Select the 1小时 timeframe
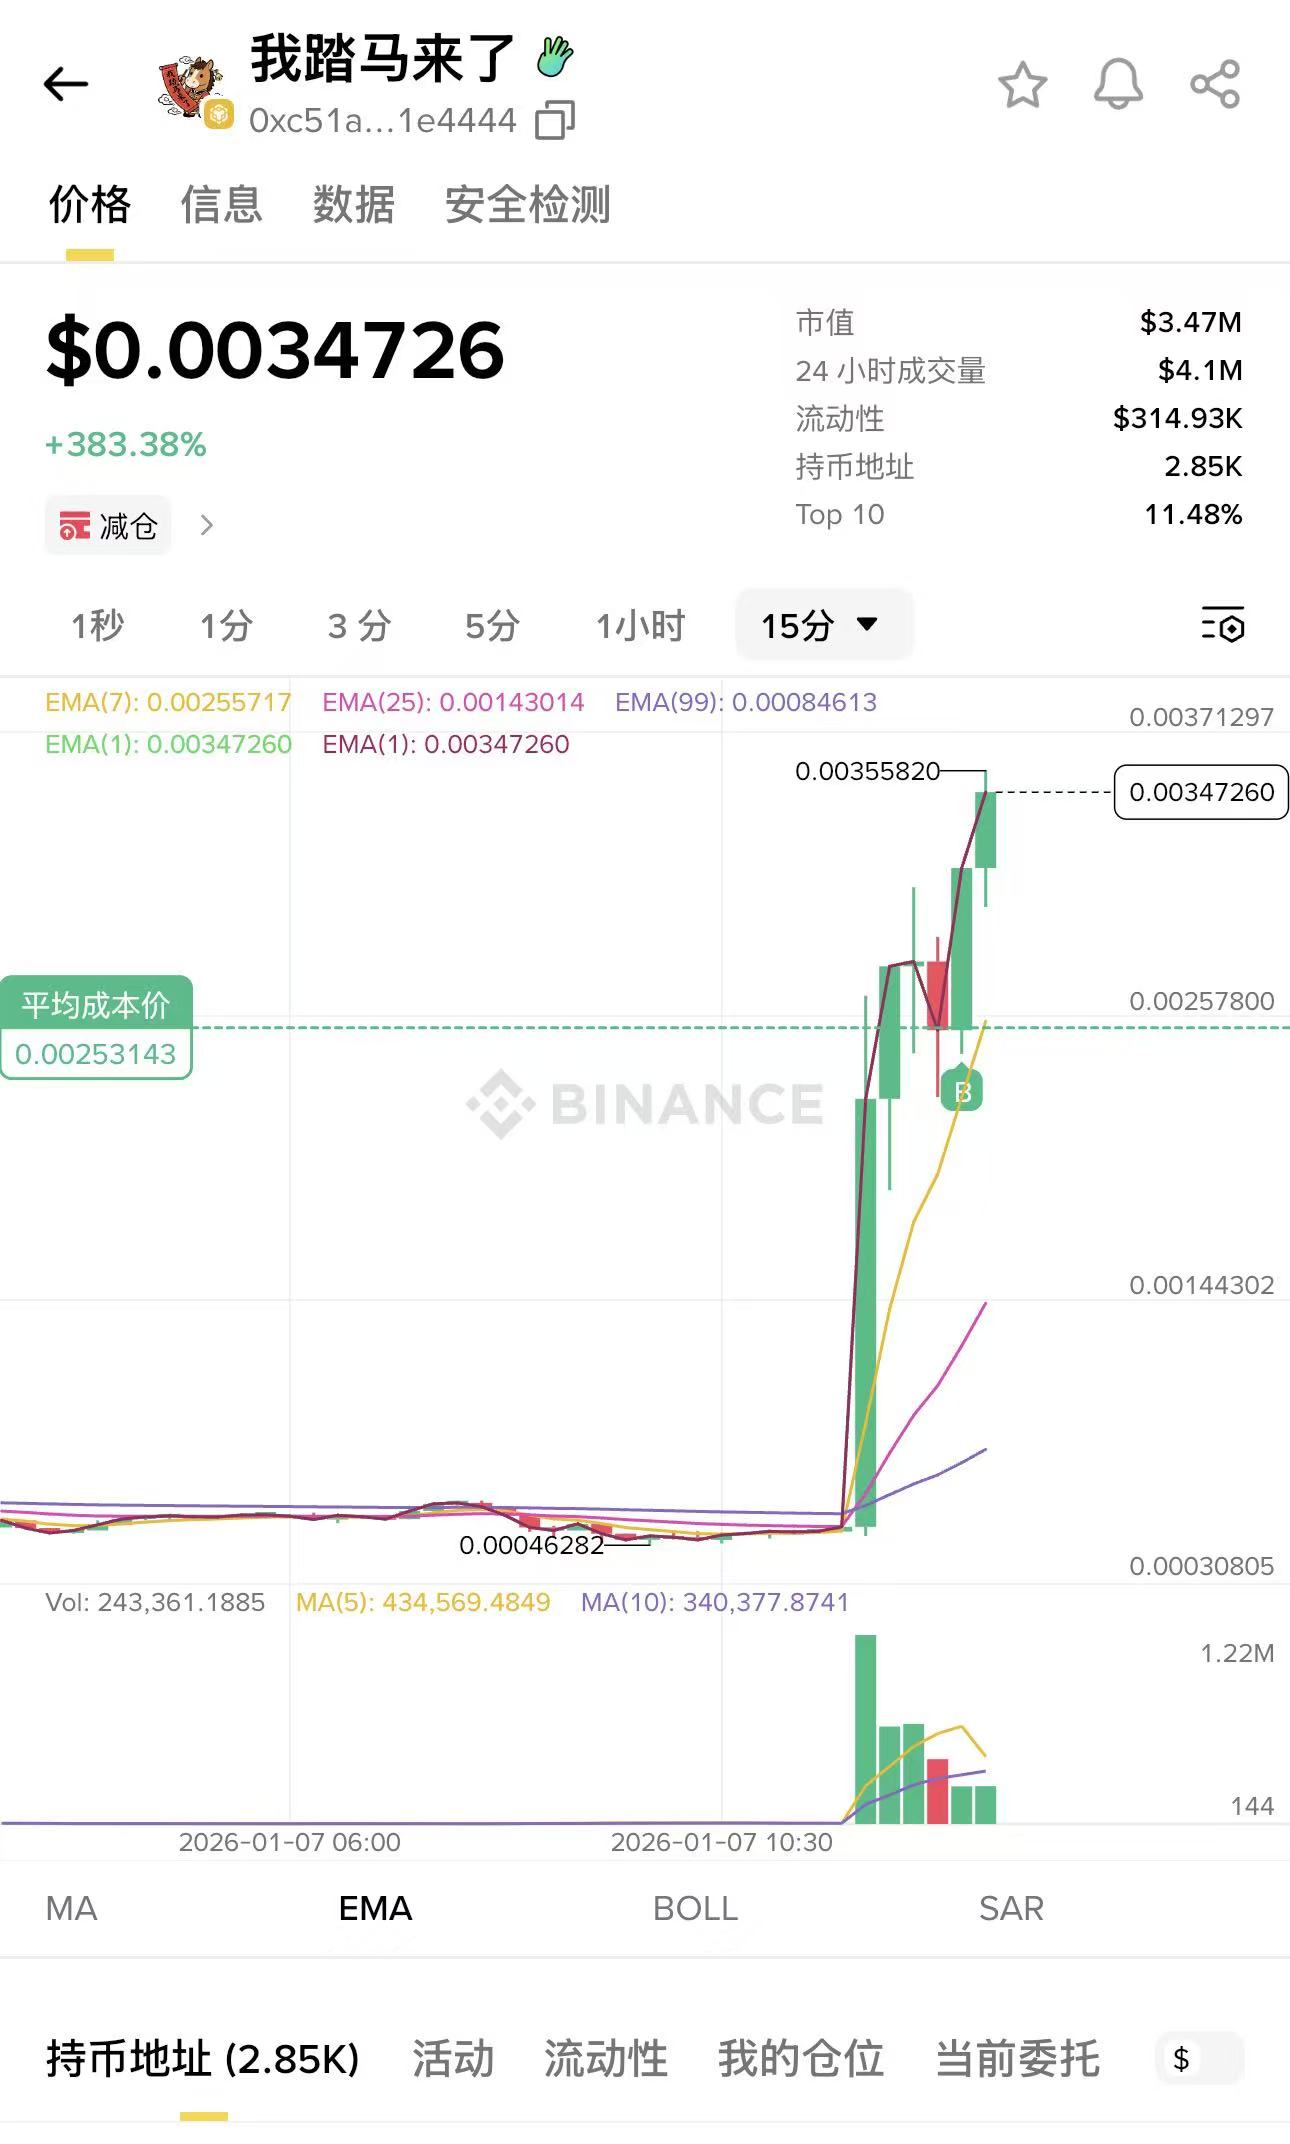1290x2144 pixels. [x=640, y=626]
